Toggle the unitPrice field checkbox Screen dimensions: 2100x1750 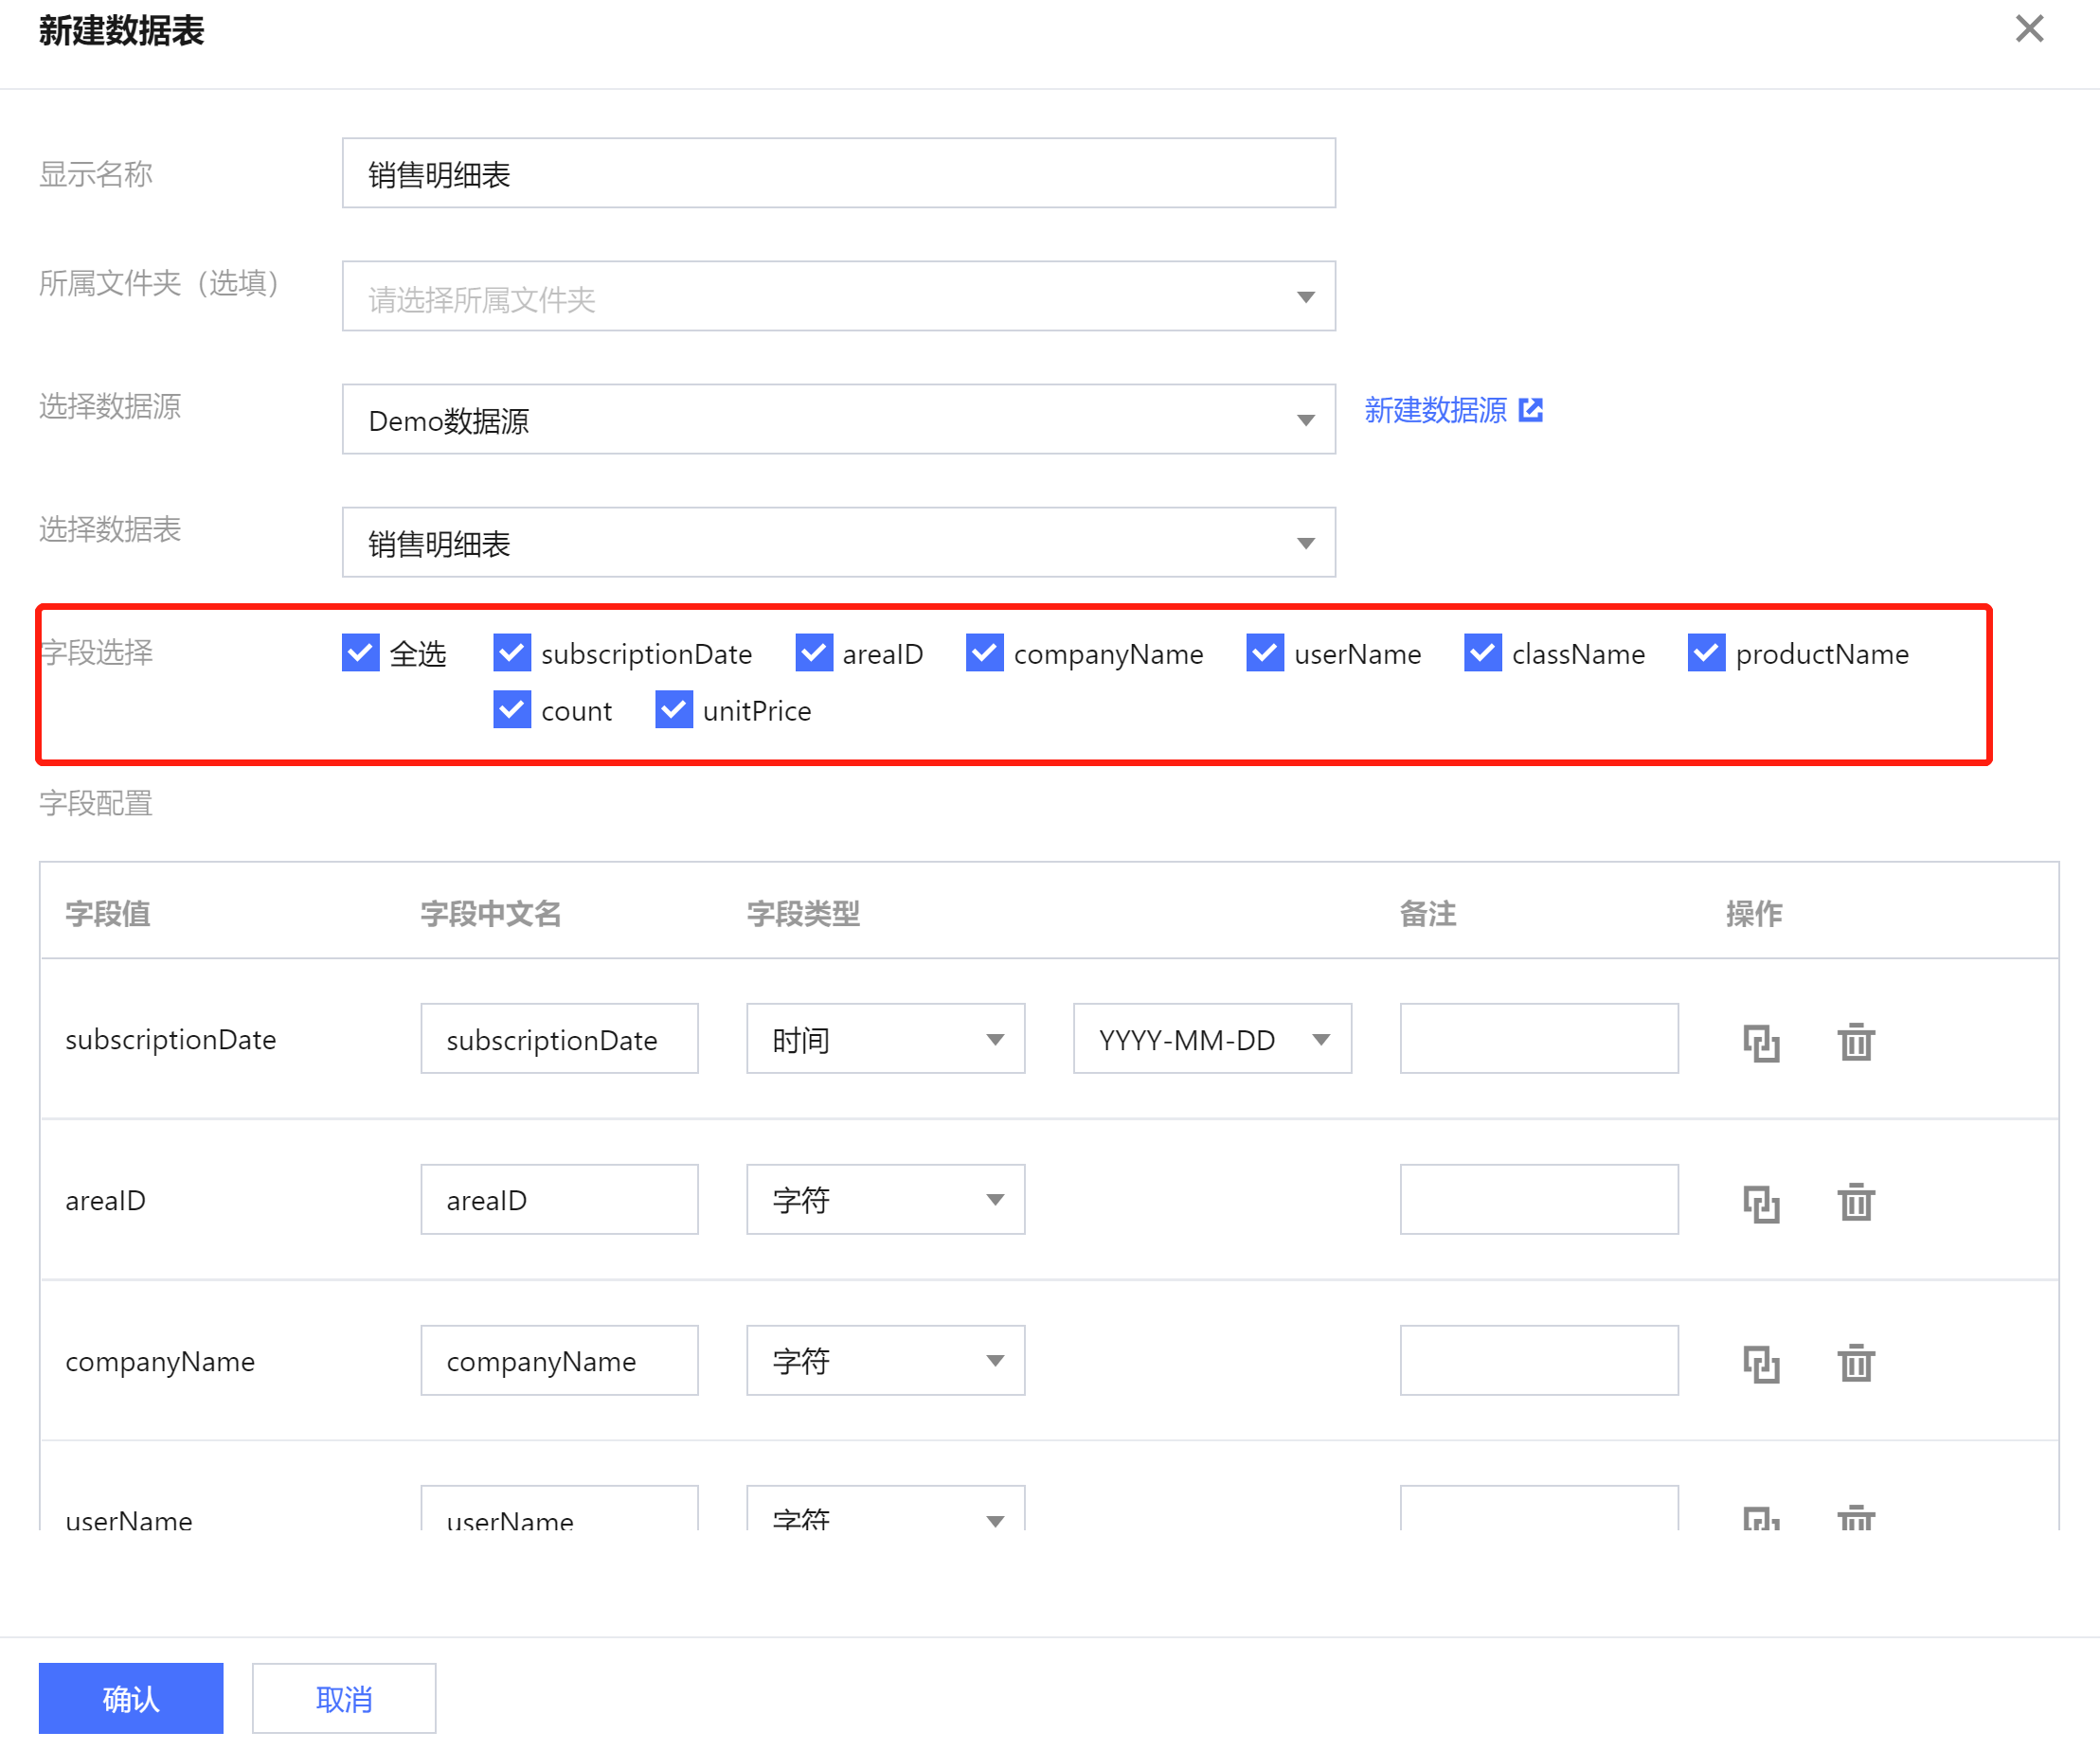click(x=674, y=710)
